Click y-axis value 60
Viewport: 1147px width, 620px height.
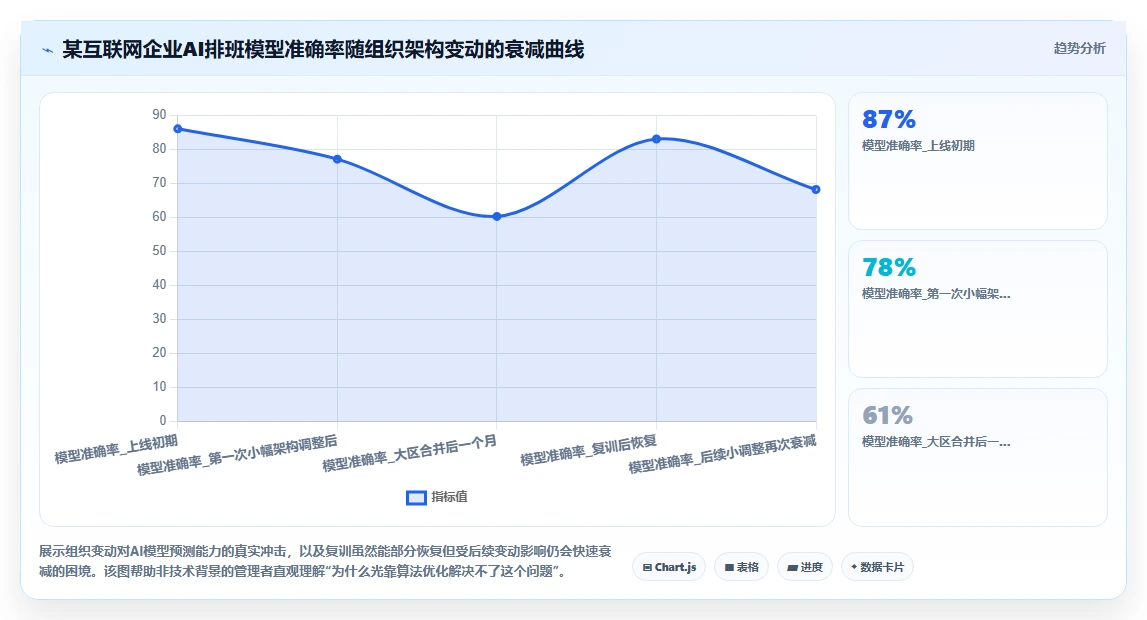coord(159,216)
